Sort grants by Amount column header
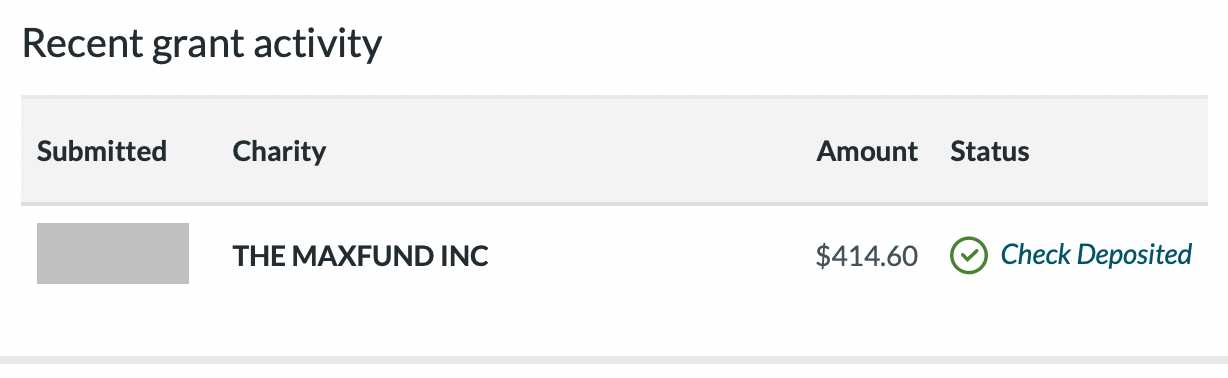Screen dimensions: 1228x378 (867, 152)
